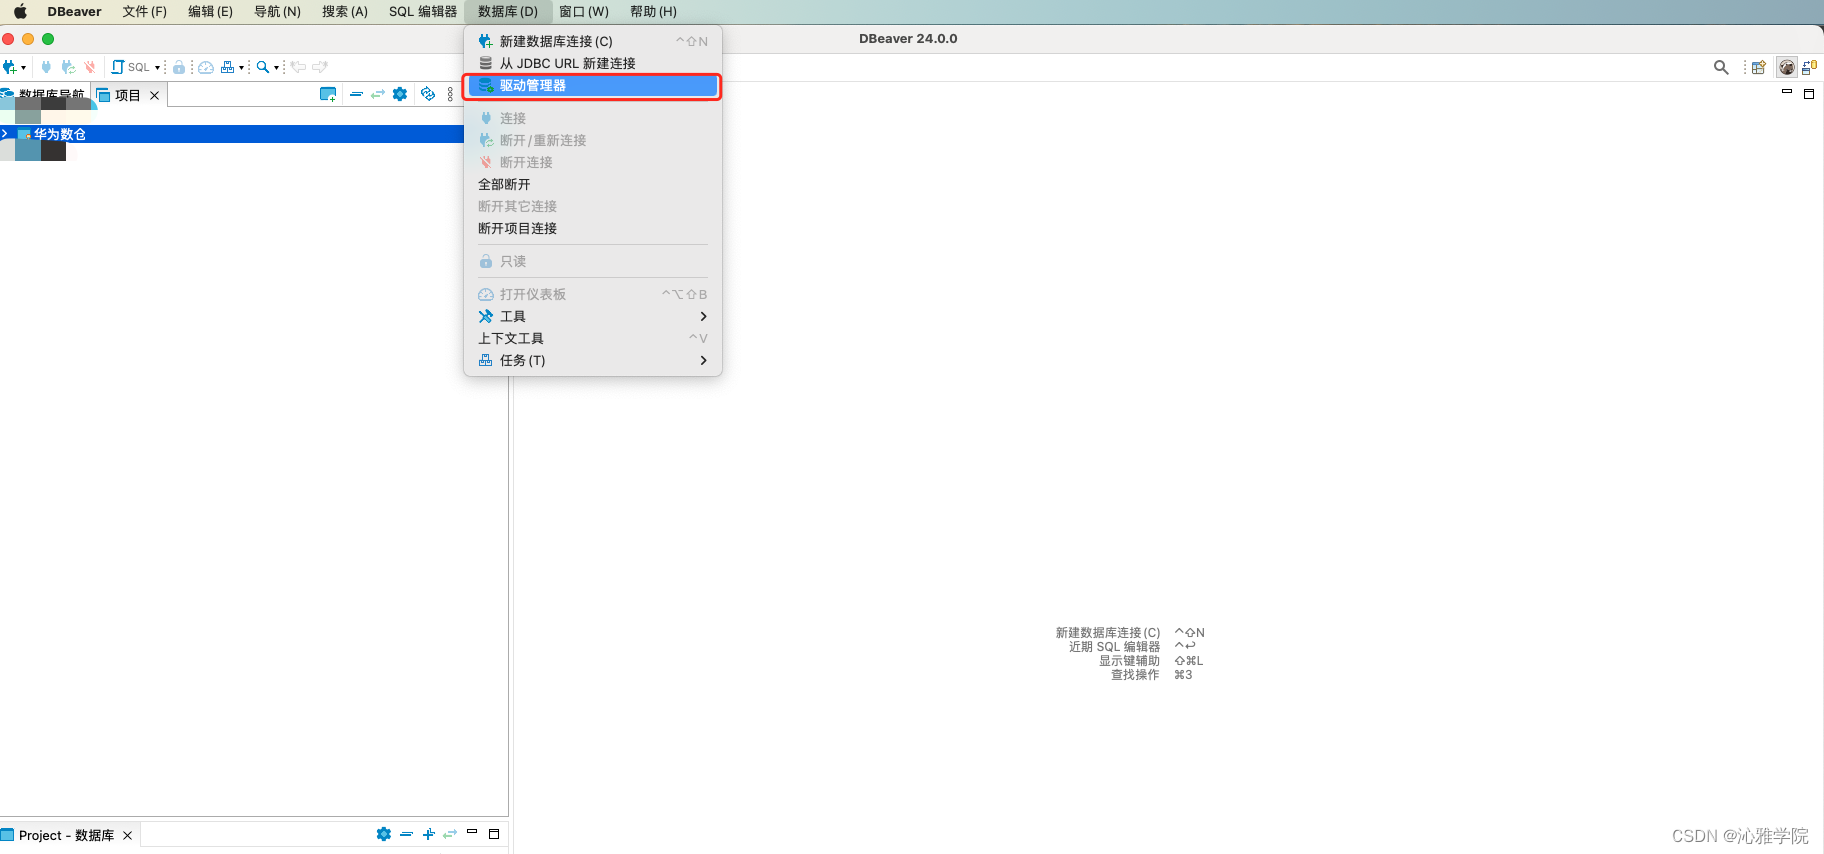Select 驱动管理器 in the database menu
1824x854 pixels.
[x=593, y=86]
